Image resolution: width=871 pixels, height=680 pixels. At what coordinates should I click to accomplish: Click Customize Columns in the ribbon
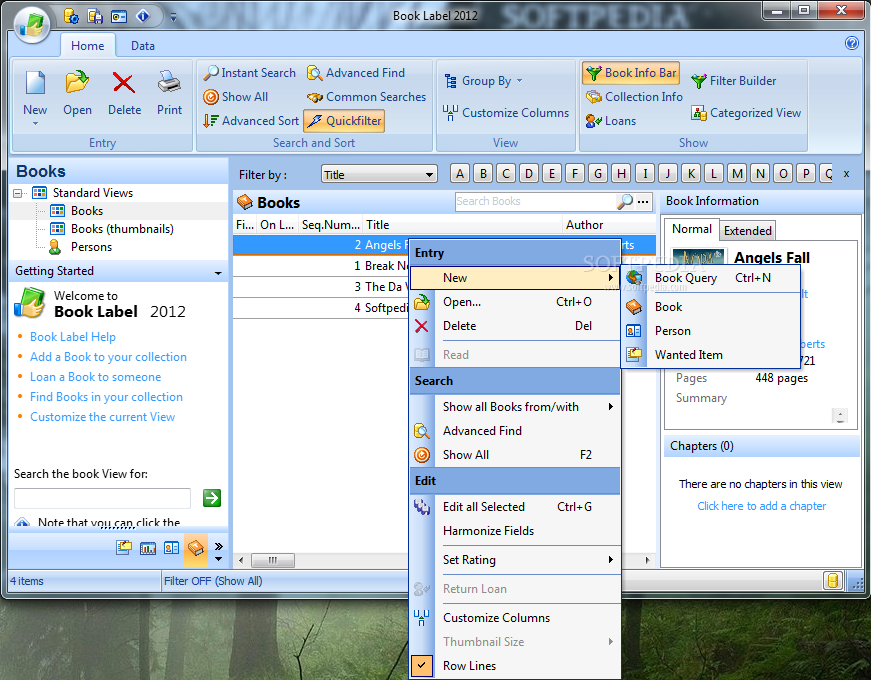tap(506, 113)
